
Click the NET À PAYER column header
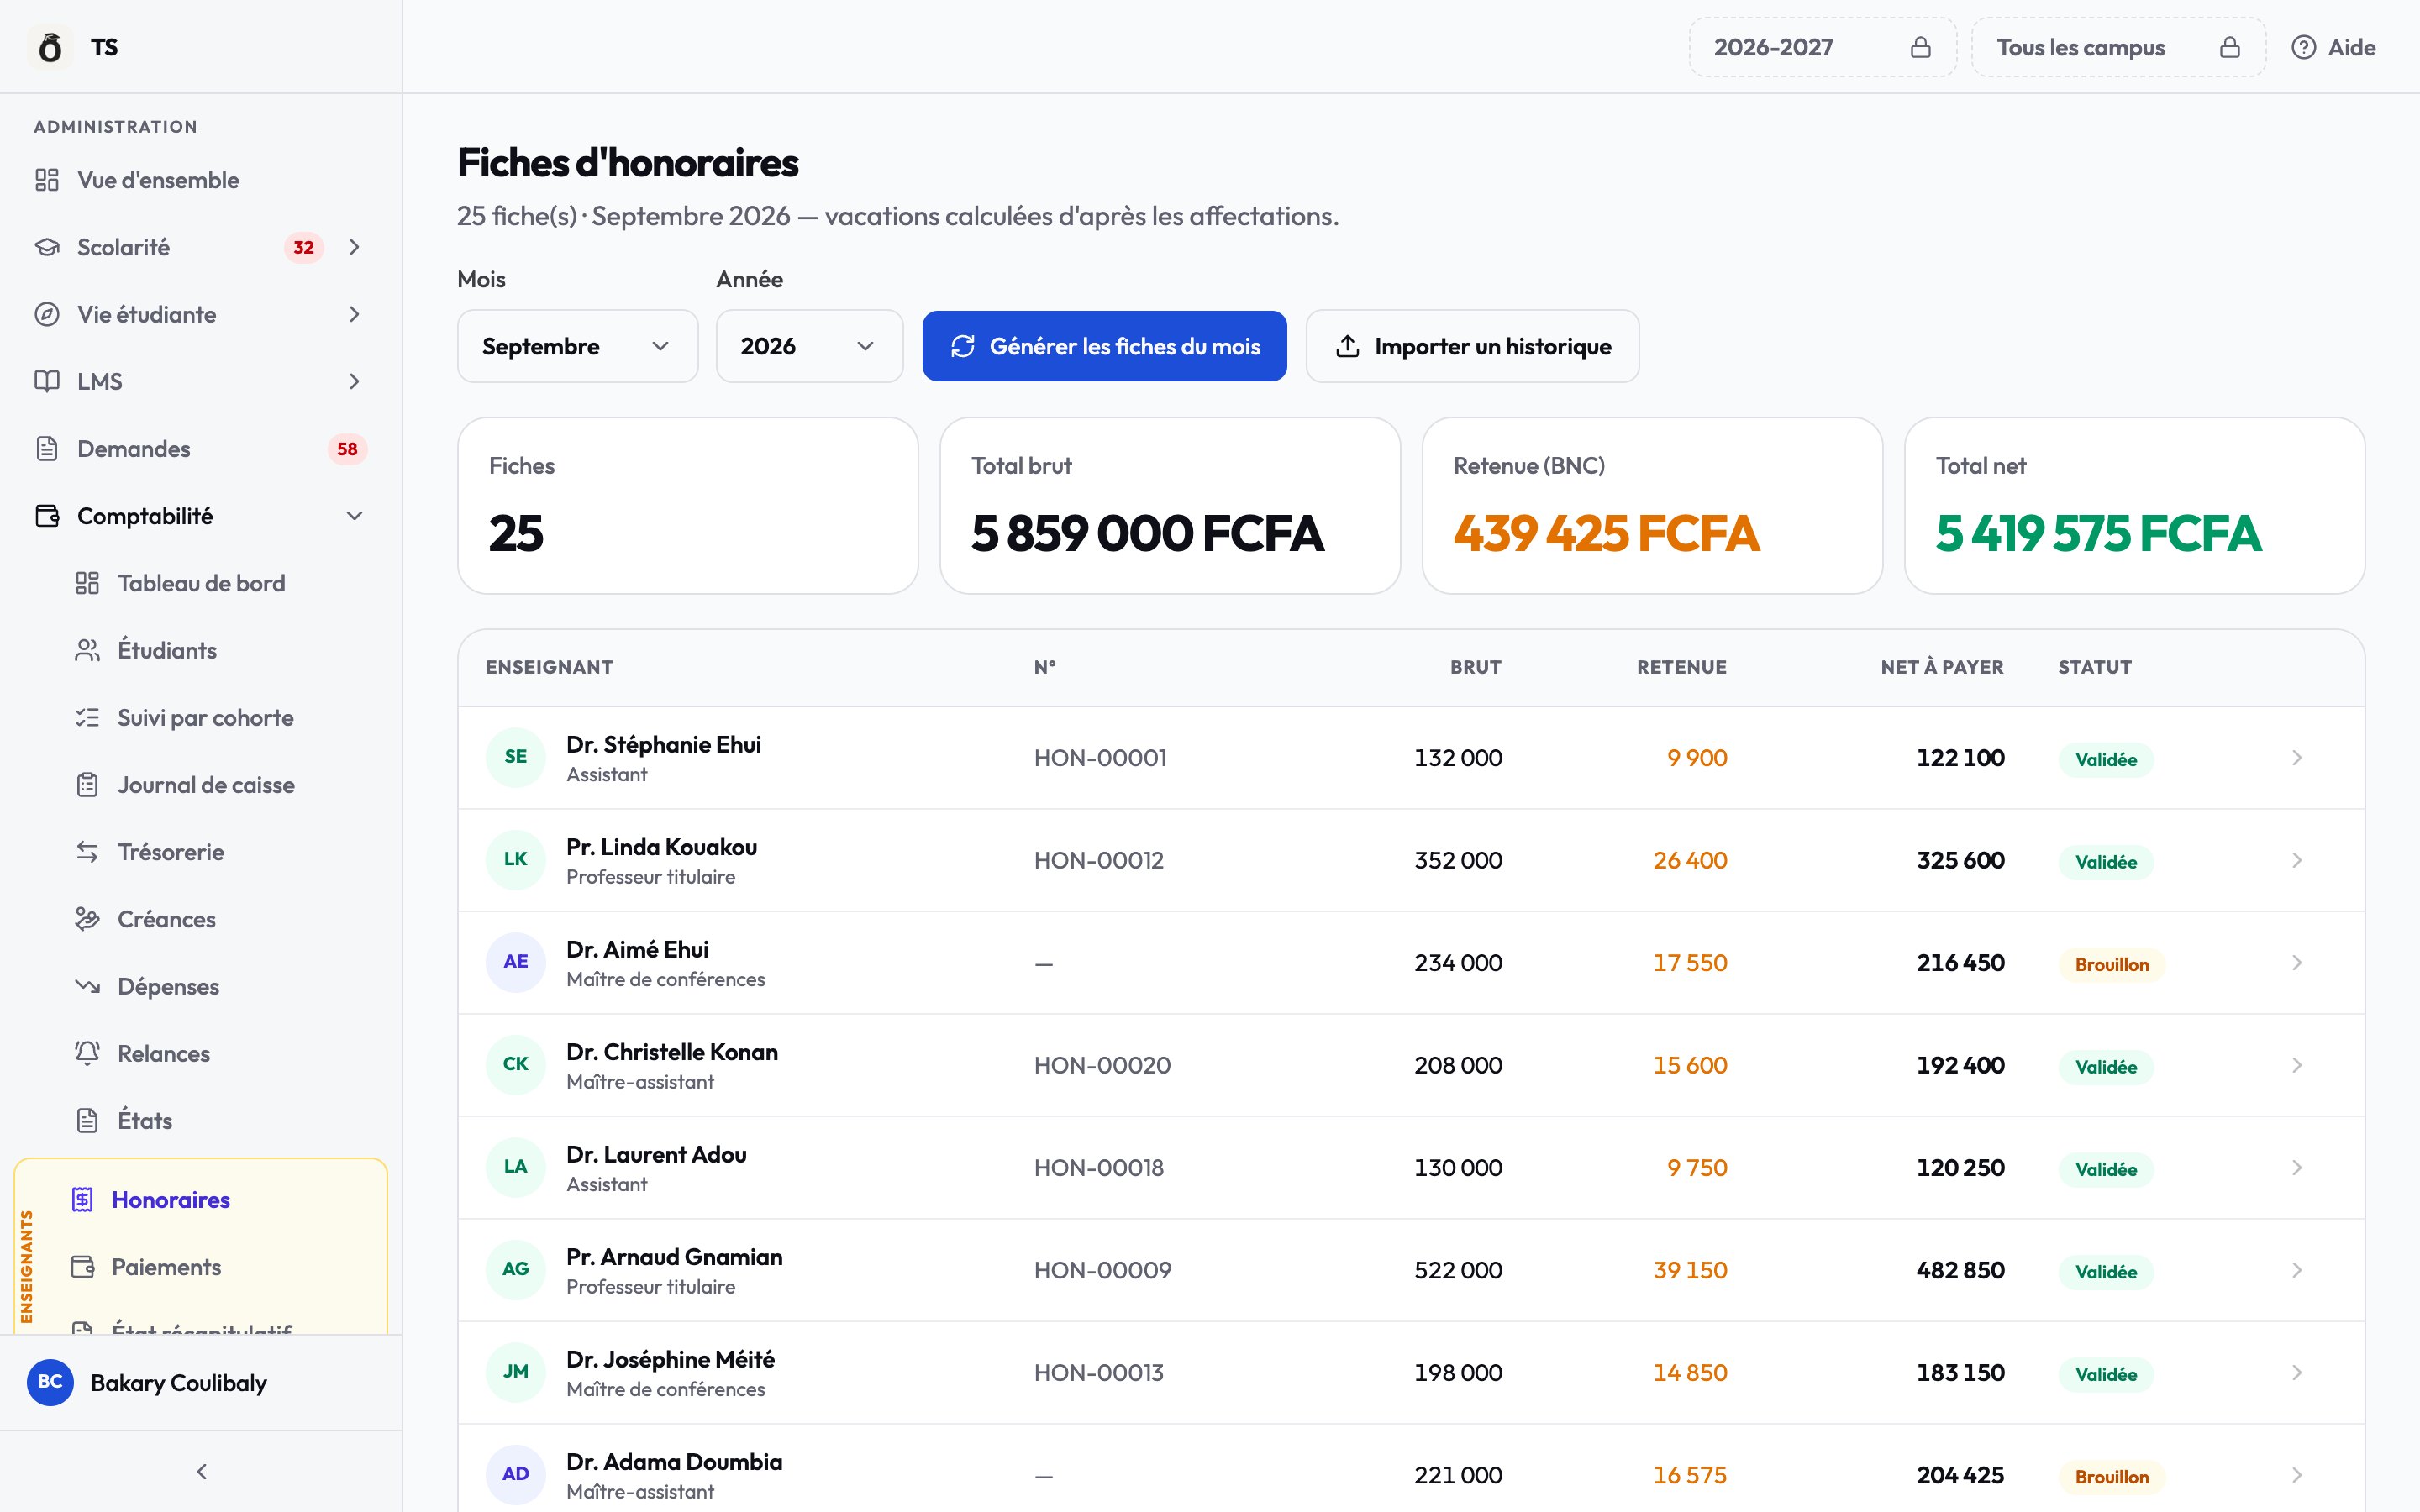coord(1941,667)
